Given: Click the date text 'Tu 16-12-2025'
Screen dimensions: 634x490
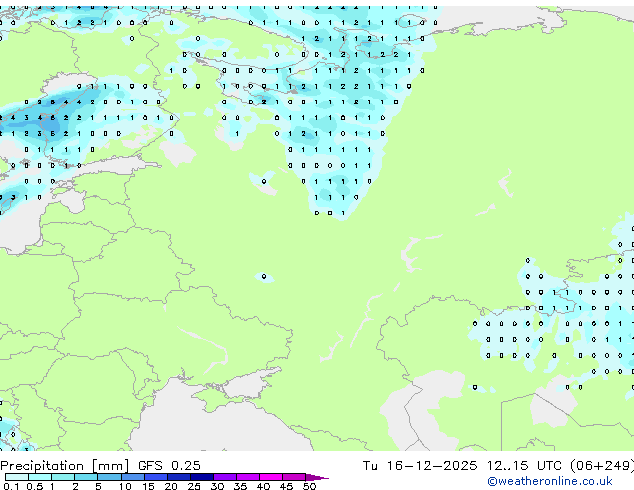Looking at the screenshot, I should pyautogui.click(x=420, y=466).
